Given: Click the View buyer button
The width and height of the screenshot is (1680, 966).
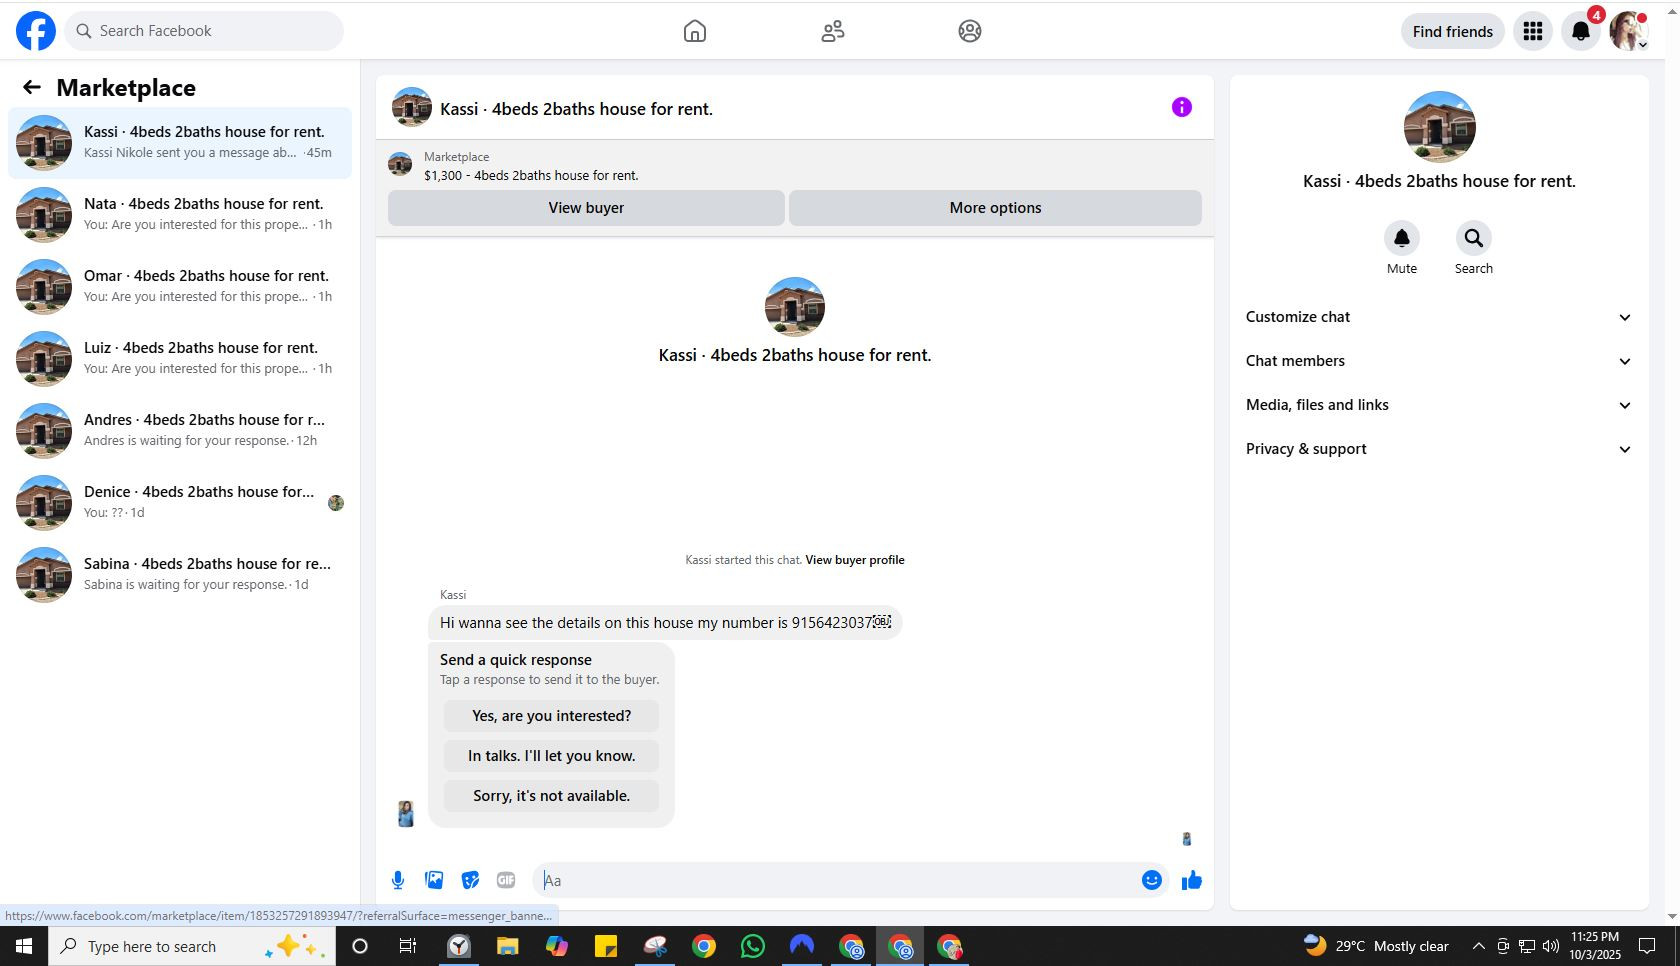Looking at the screenshot, I should coord(586,208).
